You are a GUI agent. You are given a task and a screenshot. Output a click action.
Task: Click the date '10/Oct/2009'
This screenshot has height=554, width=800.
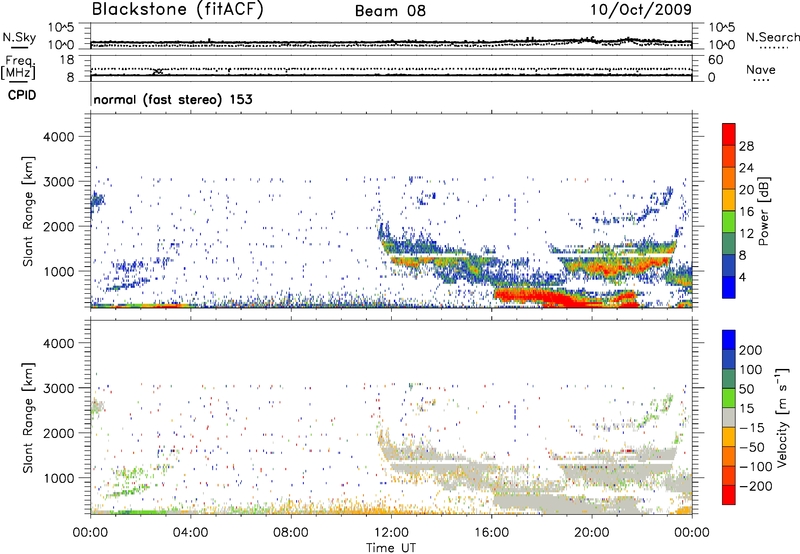pos(641,10)
